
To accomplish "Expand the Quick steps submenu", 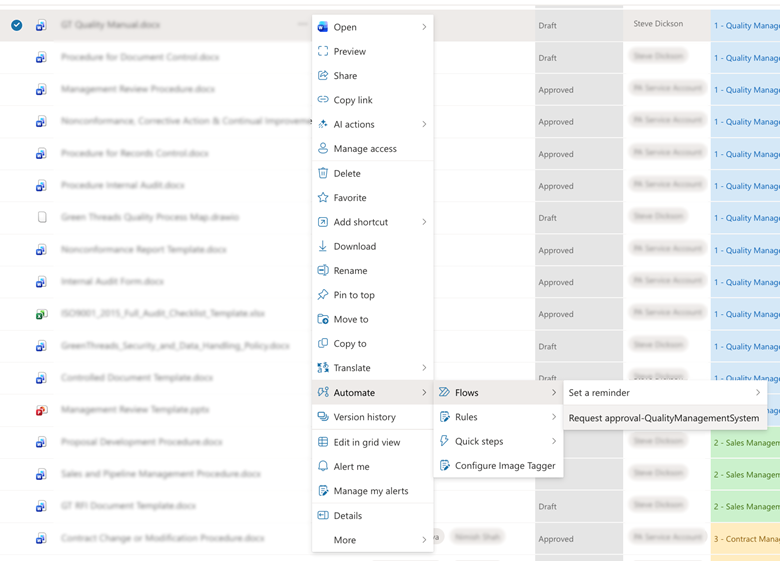I will (553, 441).
